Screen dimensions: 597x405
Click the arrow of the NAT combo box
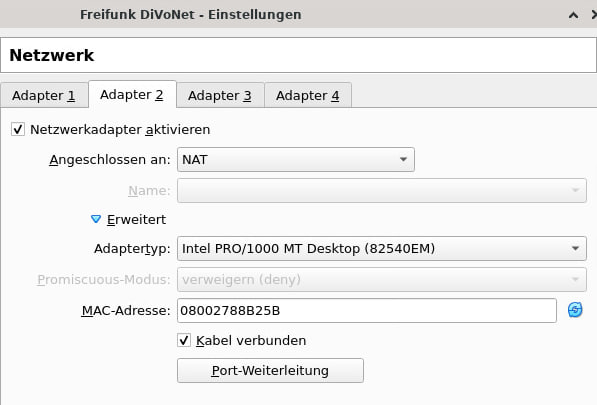(x=403, y=159)
